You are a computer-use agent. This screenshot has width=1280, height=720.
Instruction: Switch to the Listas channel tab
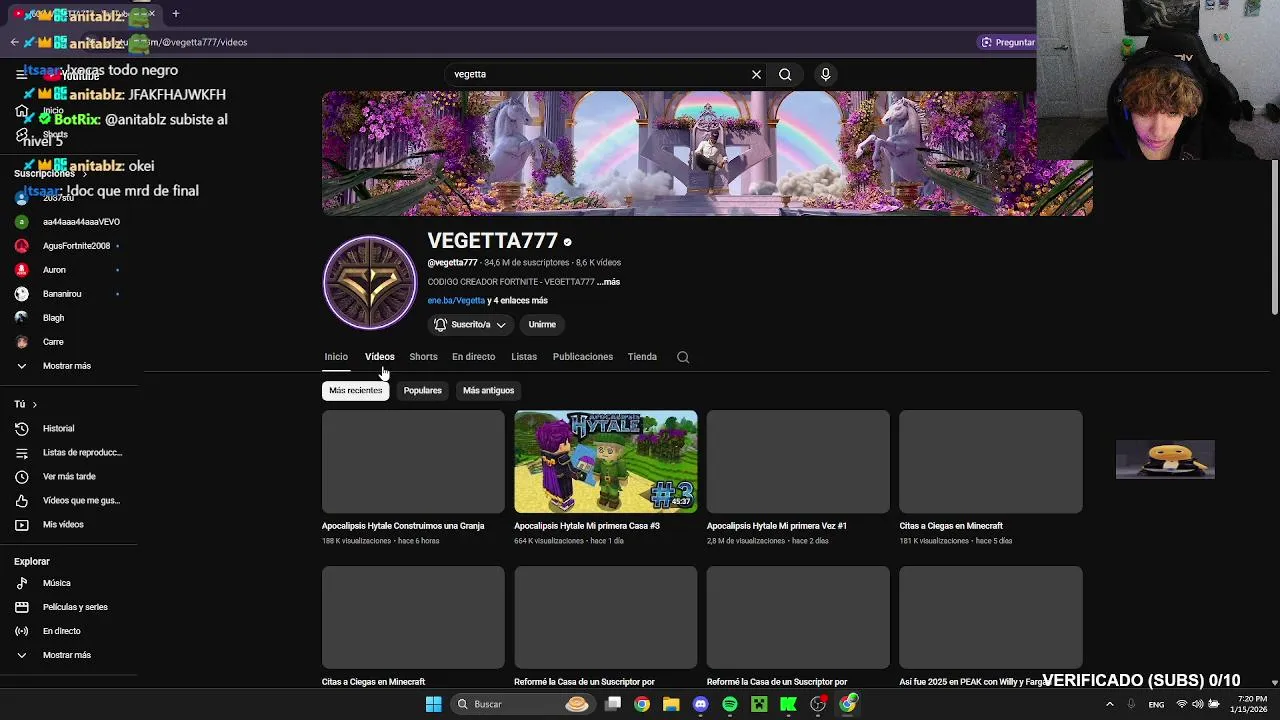(x=524, y=357)
